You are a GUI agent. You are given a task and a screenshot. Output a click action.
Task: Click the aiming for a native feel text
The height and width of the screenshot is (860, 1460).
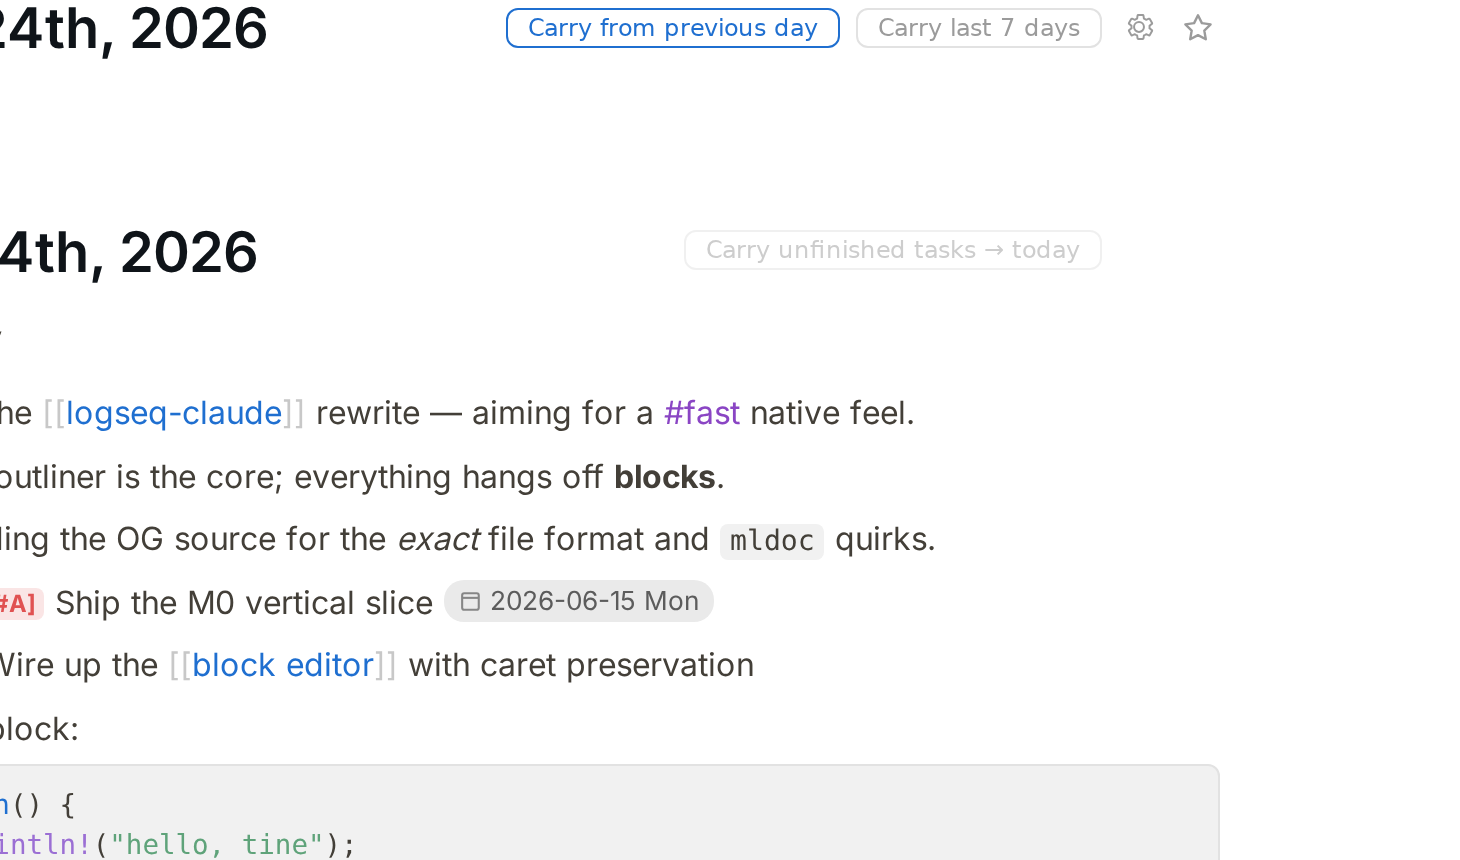[x=562, y=413]
